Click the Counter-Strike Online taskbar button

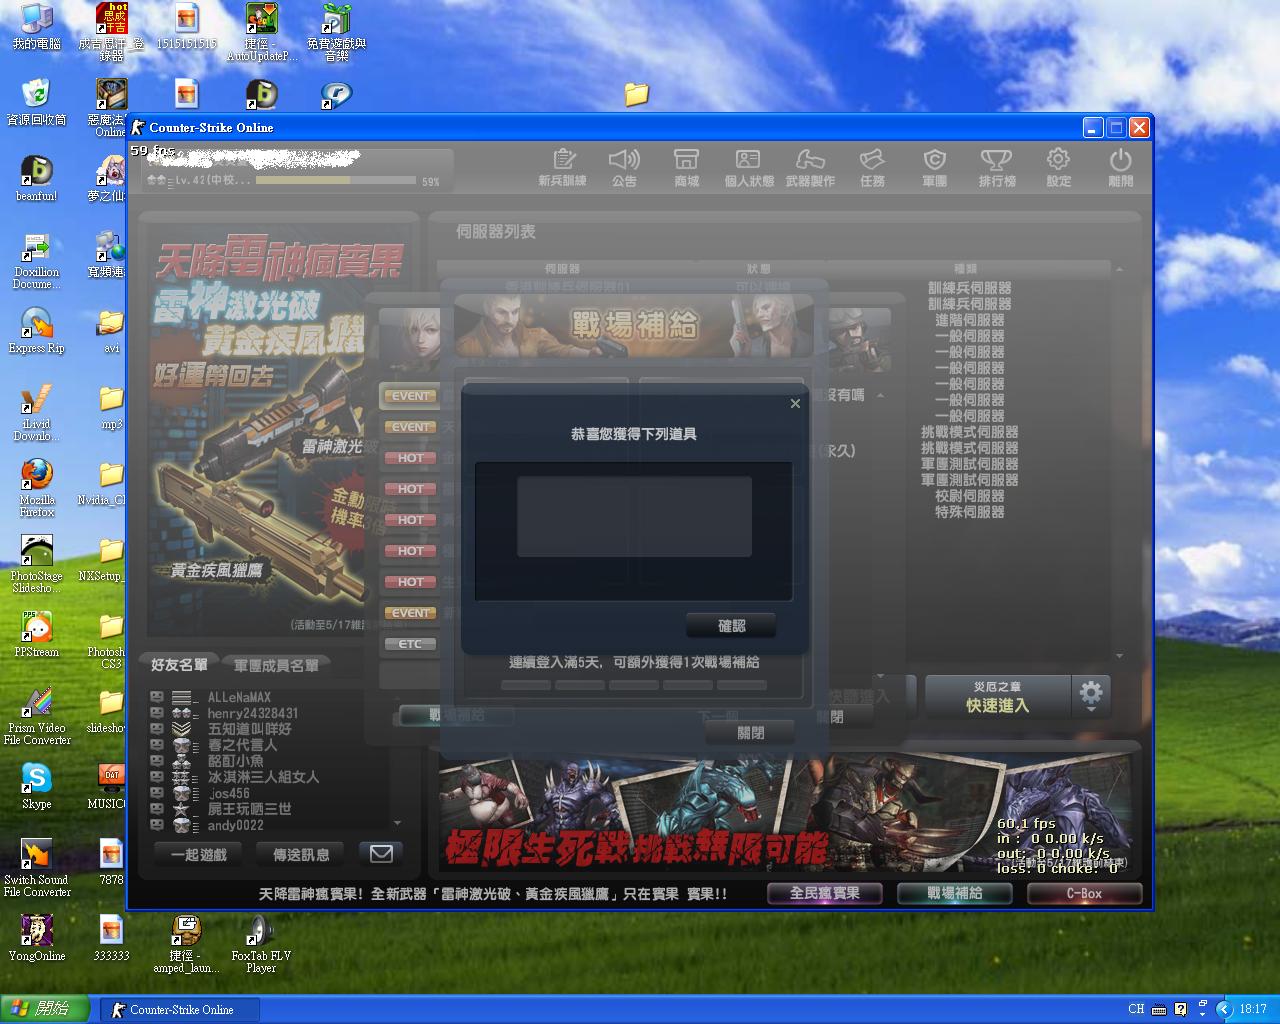click(x=180, y=1010)
